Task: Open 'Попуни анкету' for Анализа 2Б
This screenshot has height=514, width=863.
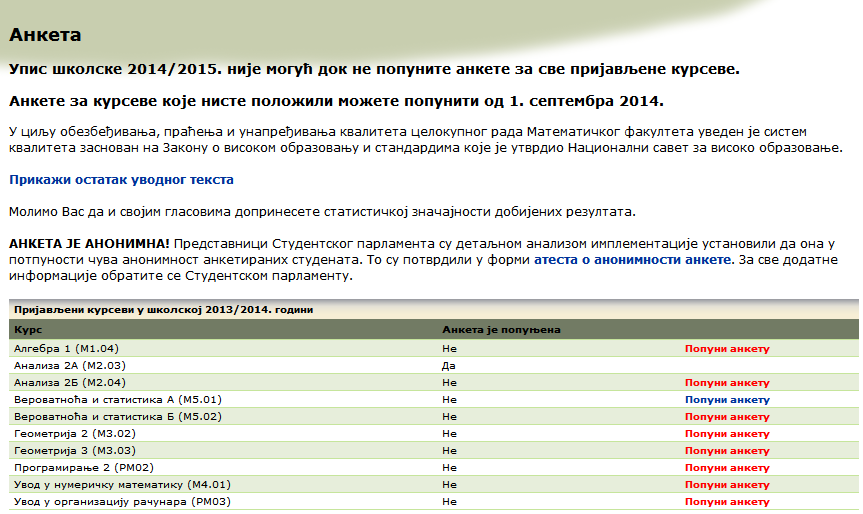Action: (727, 383)
